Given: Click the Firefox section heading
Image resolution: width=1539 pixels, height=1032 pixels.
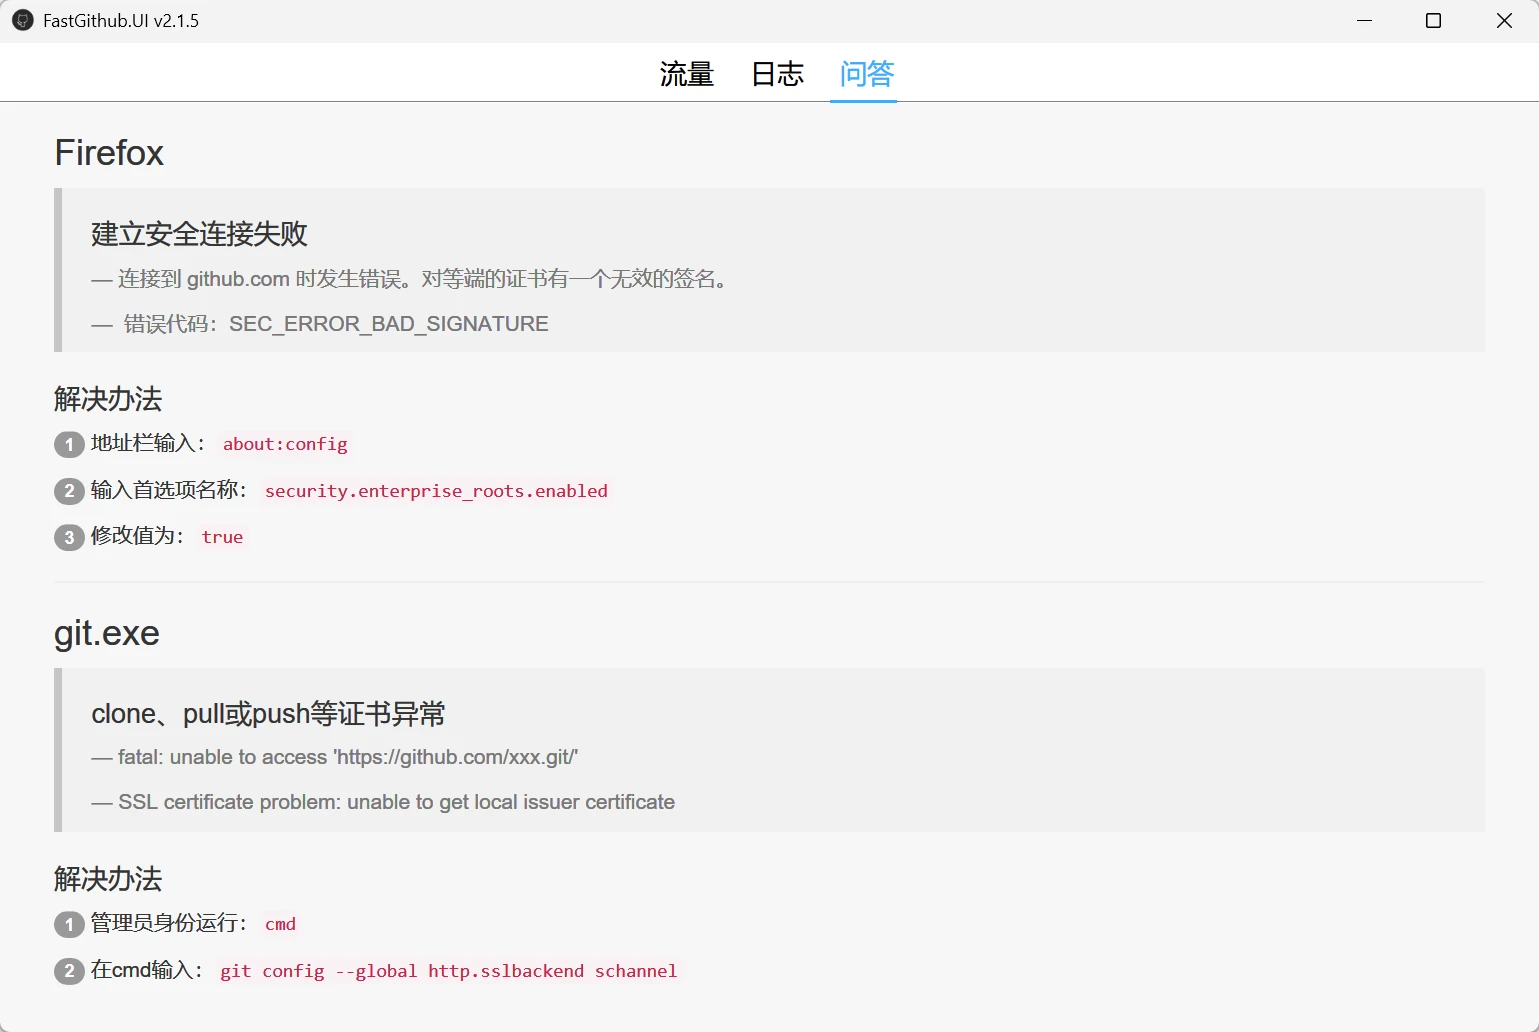Looking at the screenshot, I should pos(109,152).
